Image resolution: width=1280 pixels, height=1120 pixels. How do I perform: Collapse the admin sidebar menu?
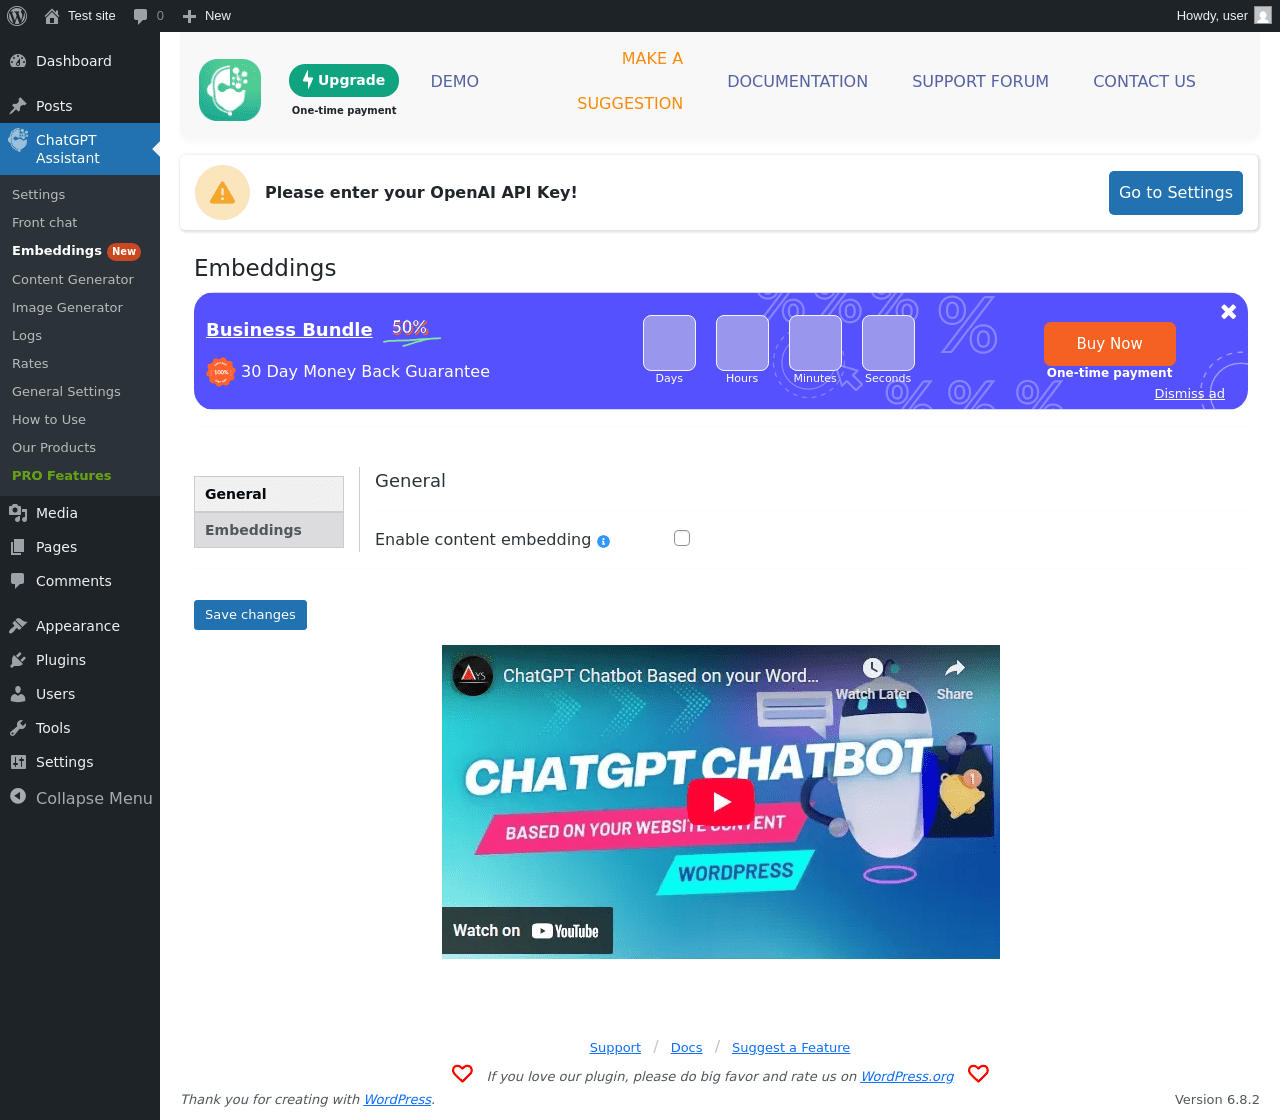point(80,798)
